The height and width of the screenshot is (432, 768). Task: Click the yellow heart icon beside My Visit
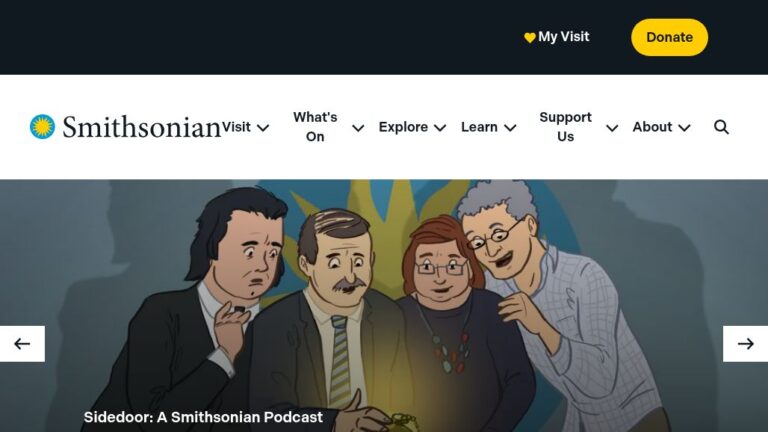click(529, 37)
